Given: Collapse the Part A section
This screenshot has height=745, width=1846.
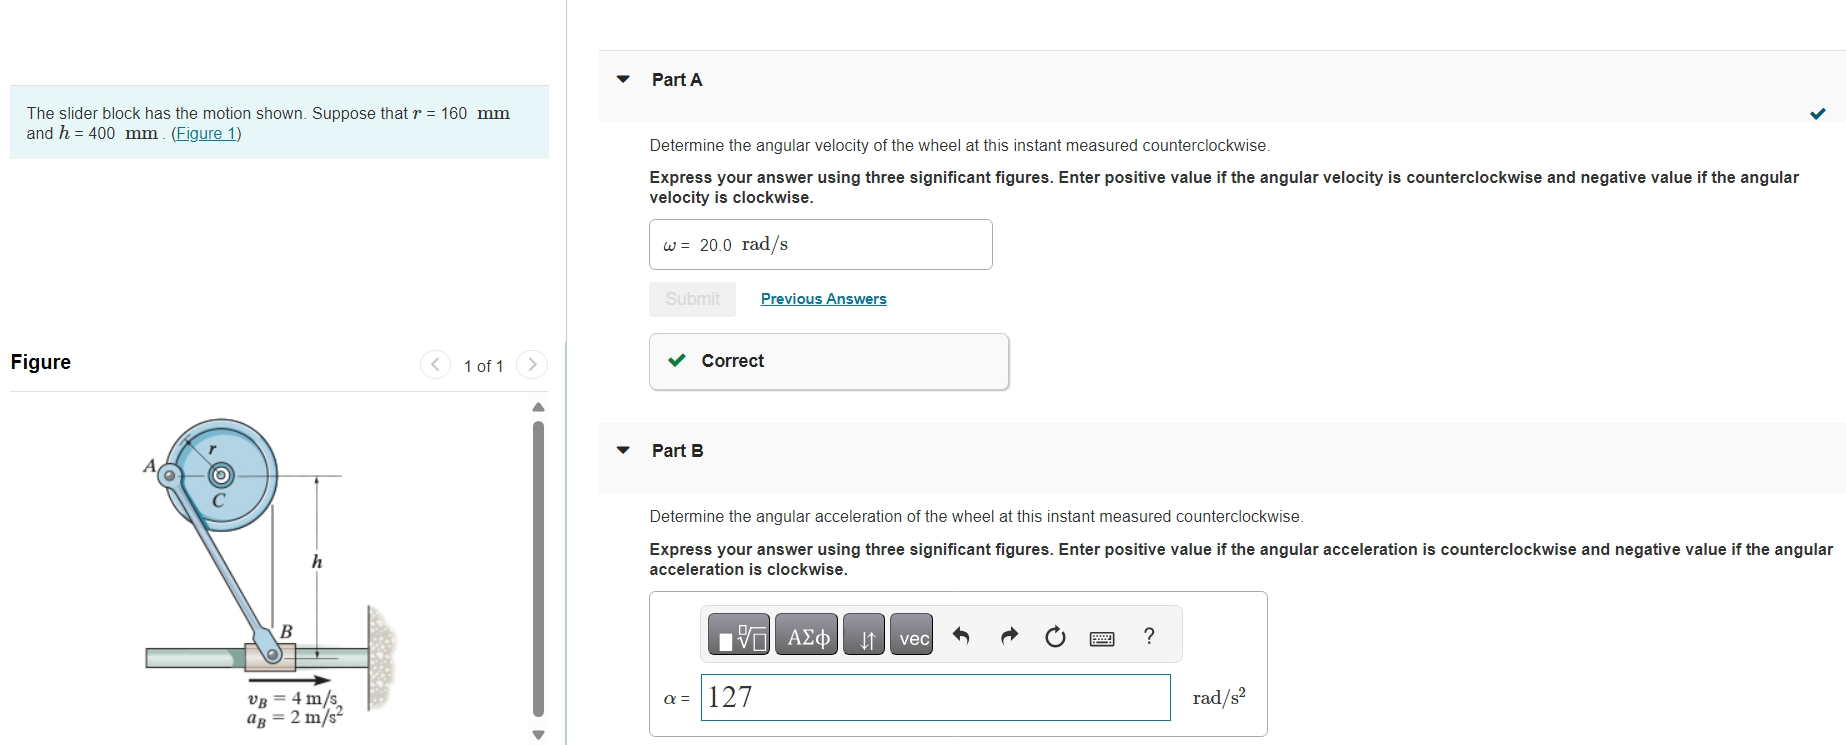Looking at the screenshot, I should [x=621, y=79].
